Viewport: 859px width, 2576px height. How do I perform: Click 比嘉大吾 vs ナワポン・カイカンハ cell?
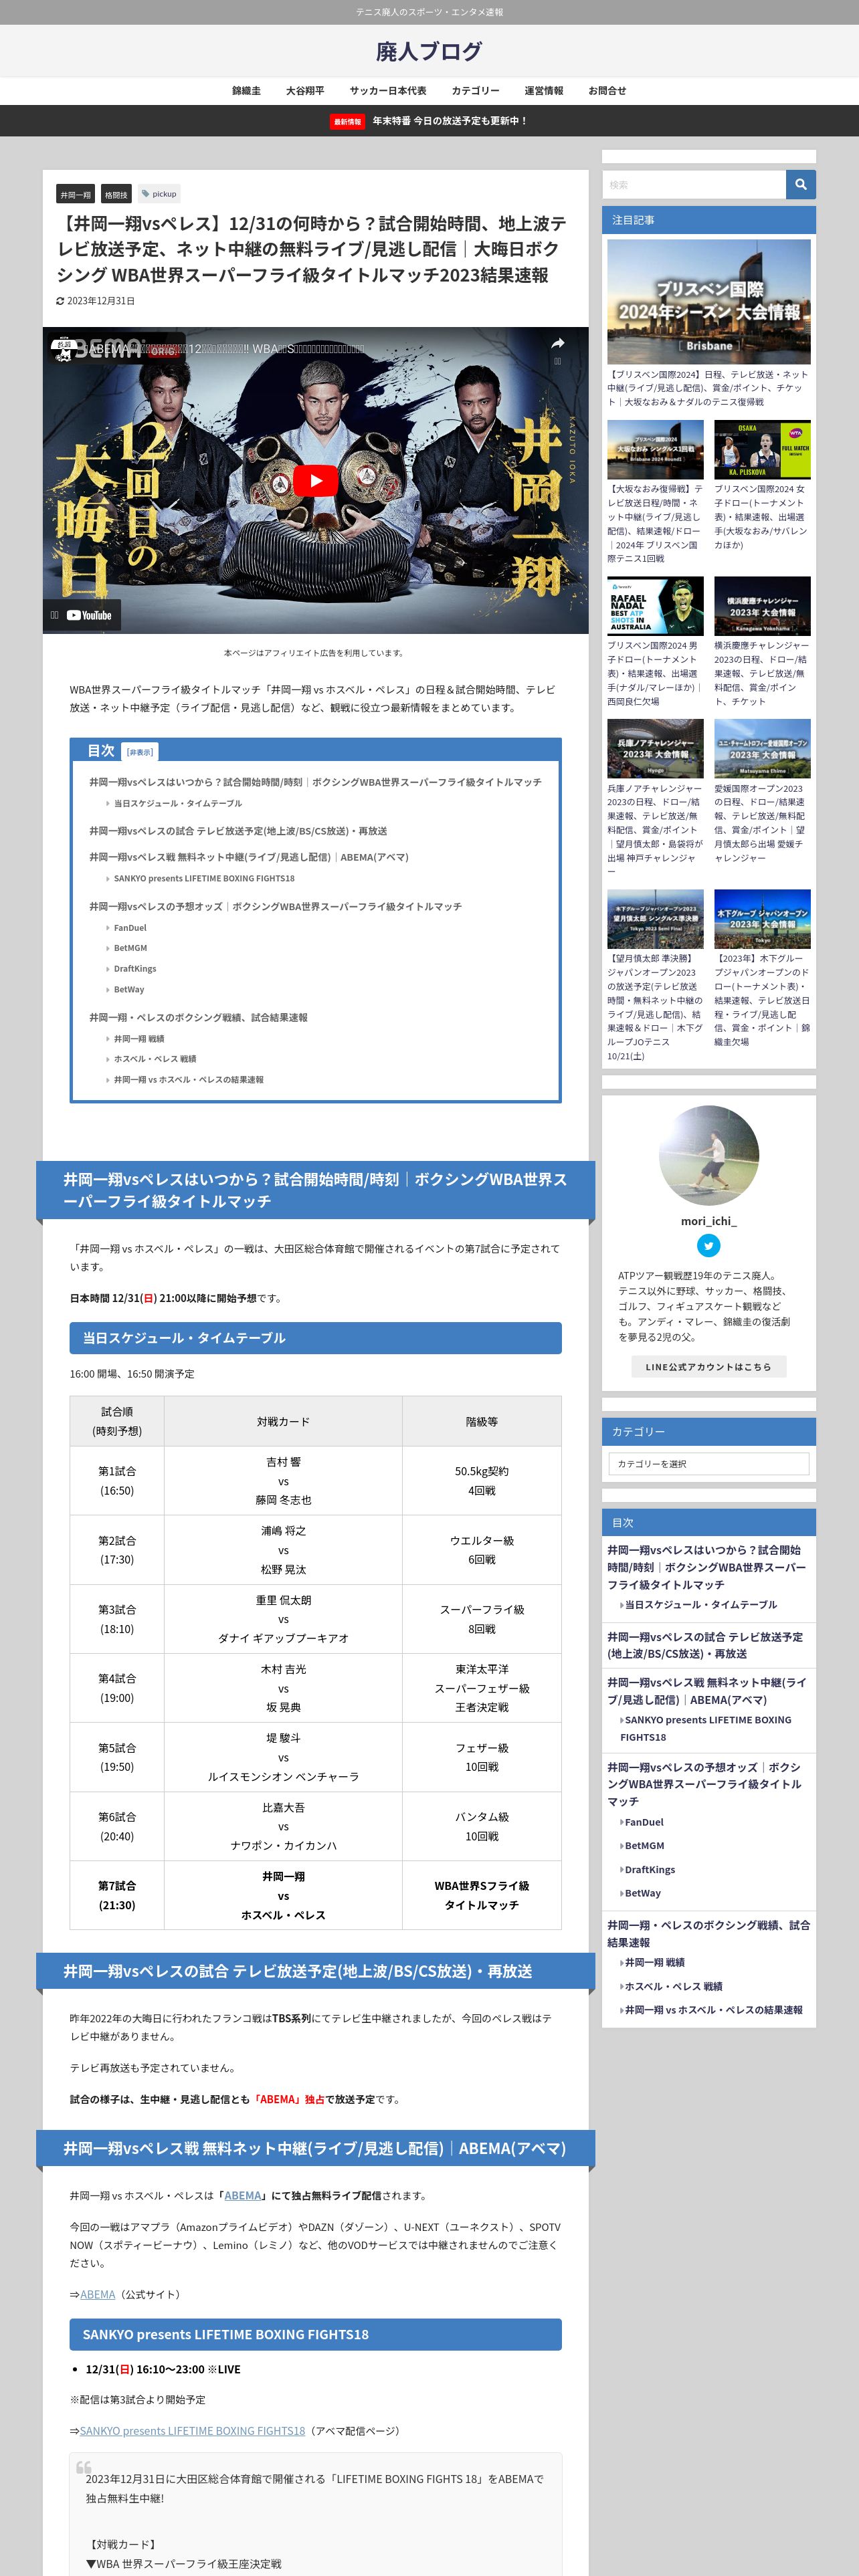(283, 1826)
